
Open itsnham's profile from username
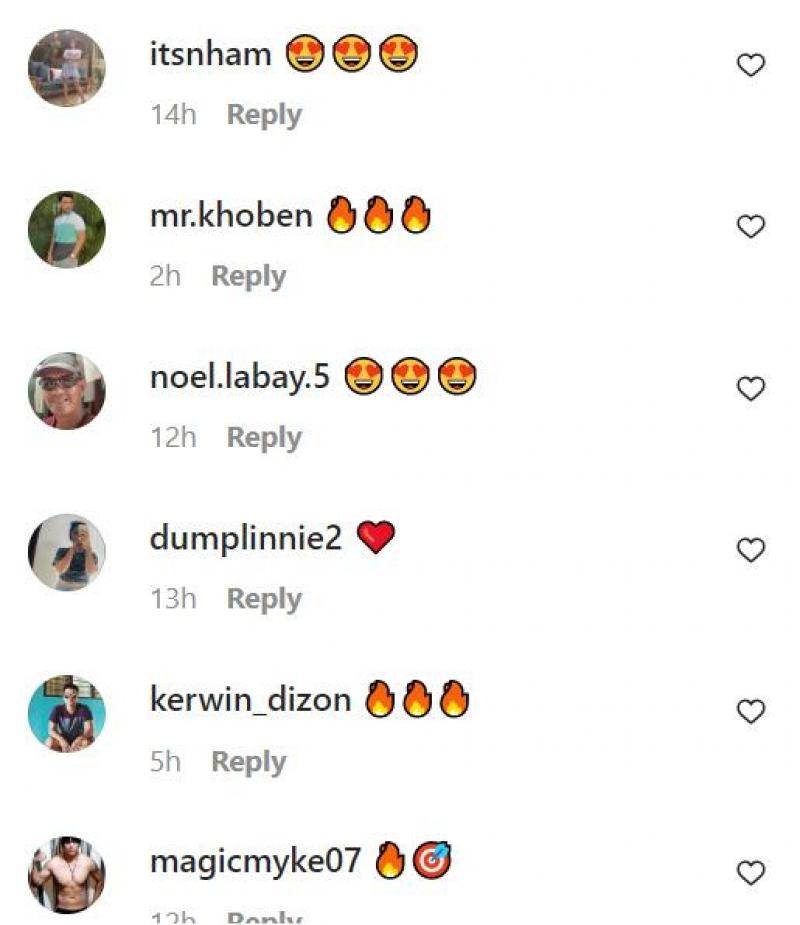pos(210,54)
